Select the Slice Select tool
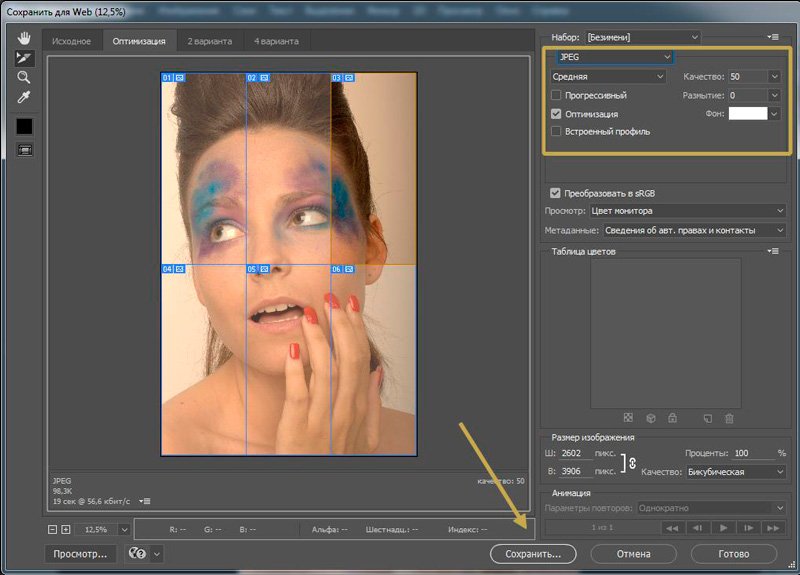The width and height of the screenshot is (800, 575). pyautogui.click(x=24, y=58)
